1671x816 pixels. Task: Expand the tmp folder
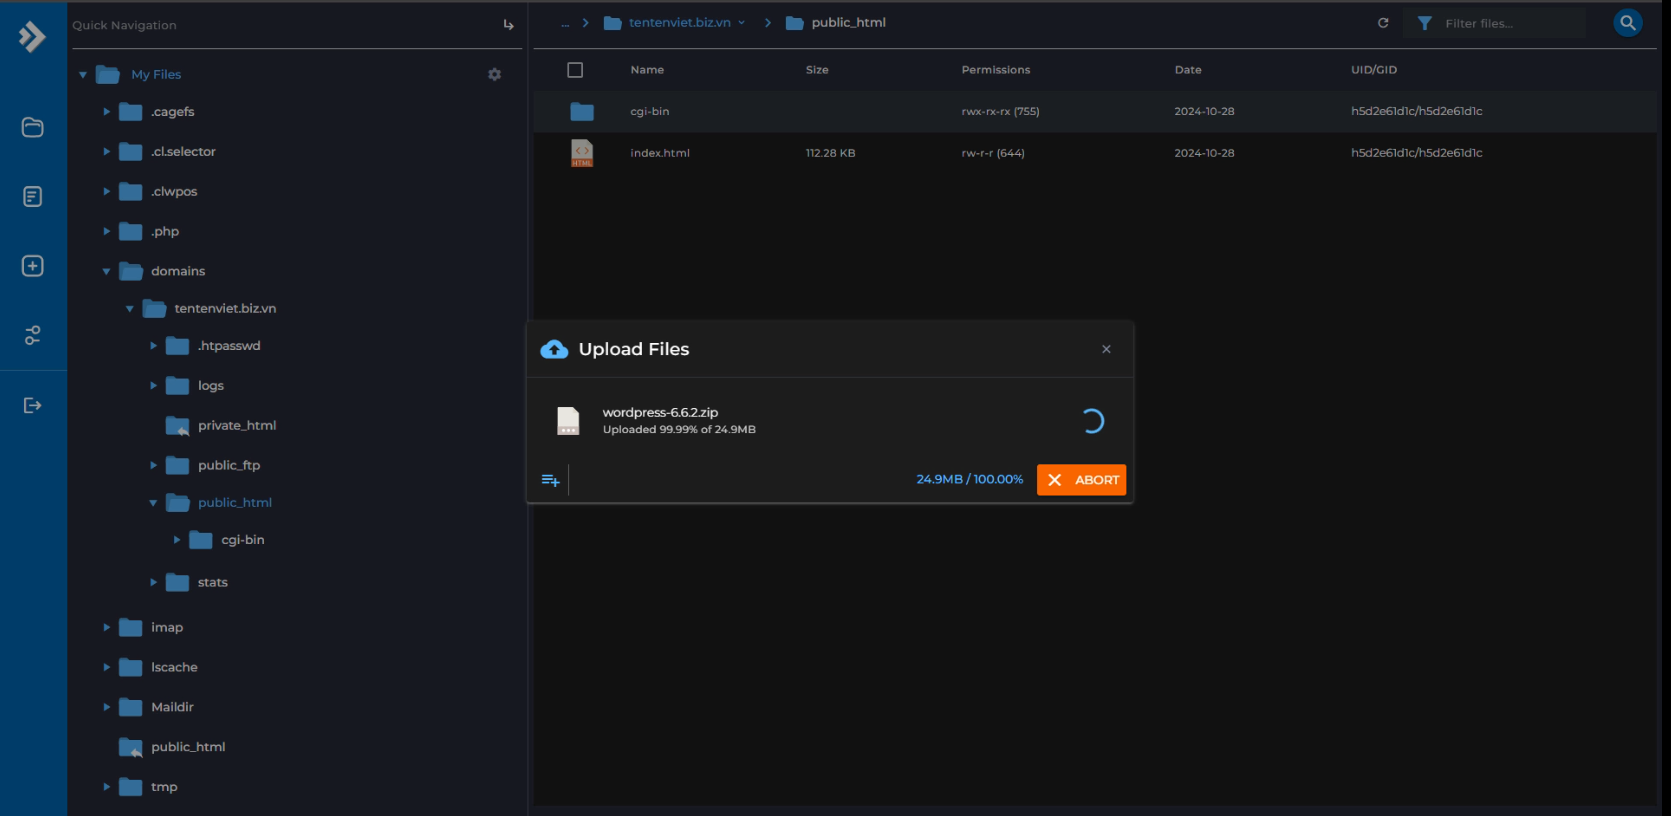[x=106, y=788]
